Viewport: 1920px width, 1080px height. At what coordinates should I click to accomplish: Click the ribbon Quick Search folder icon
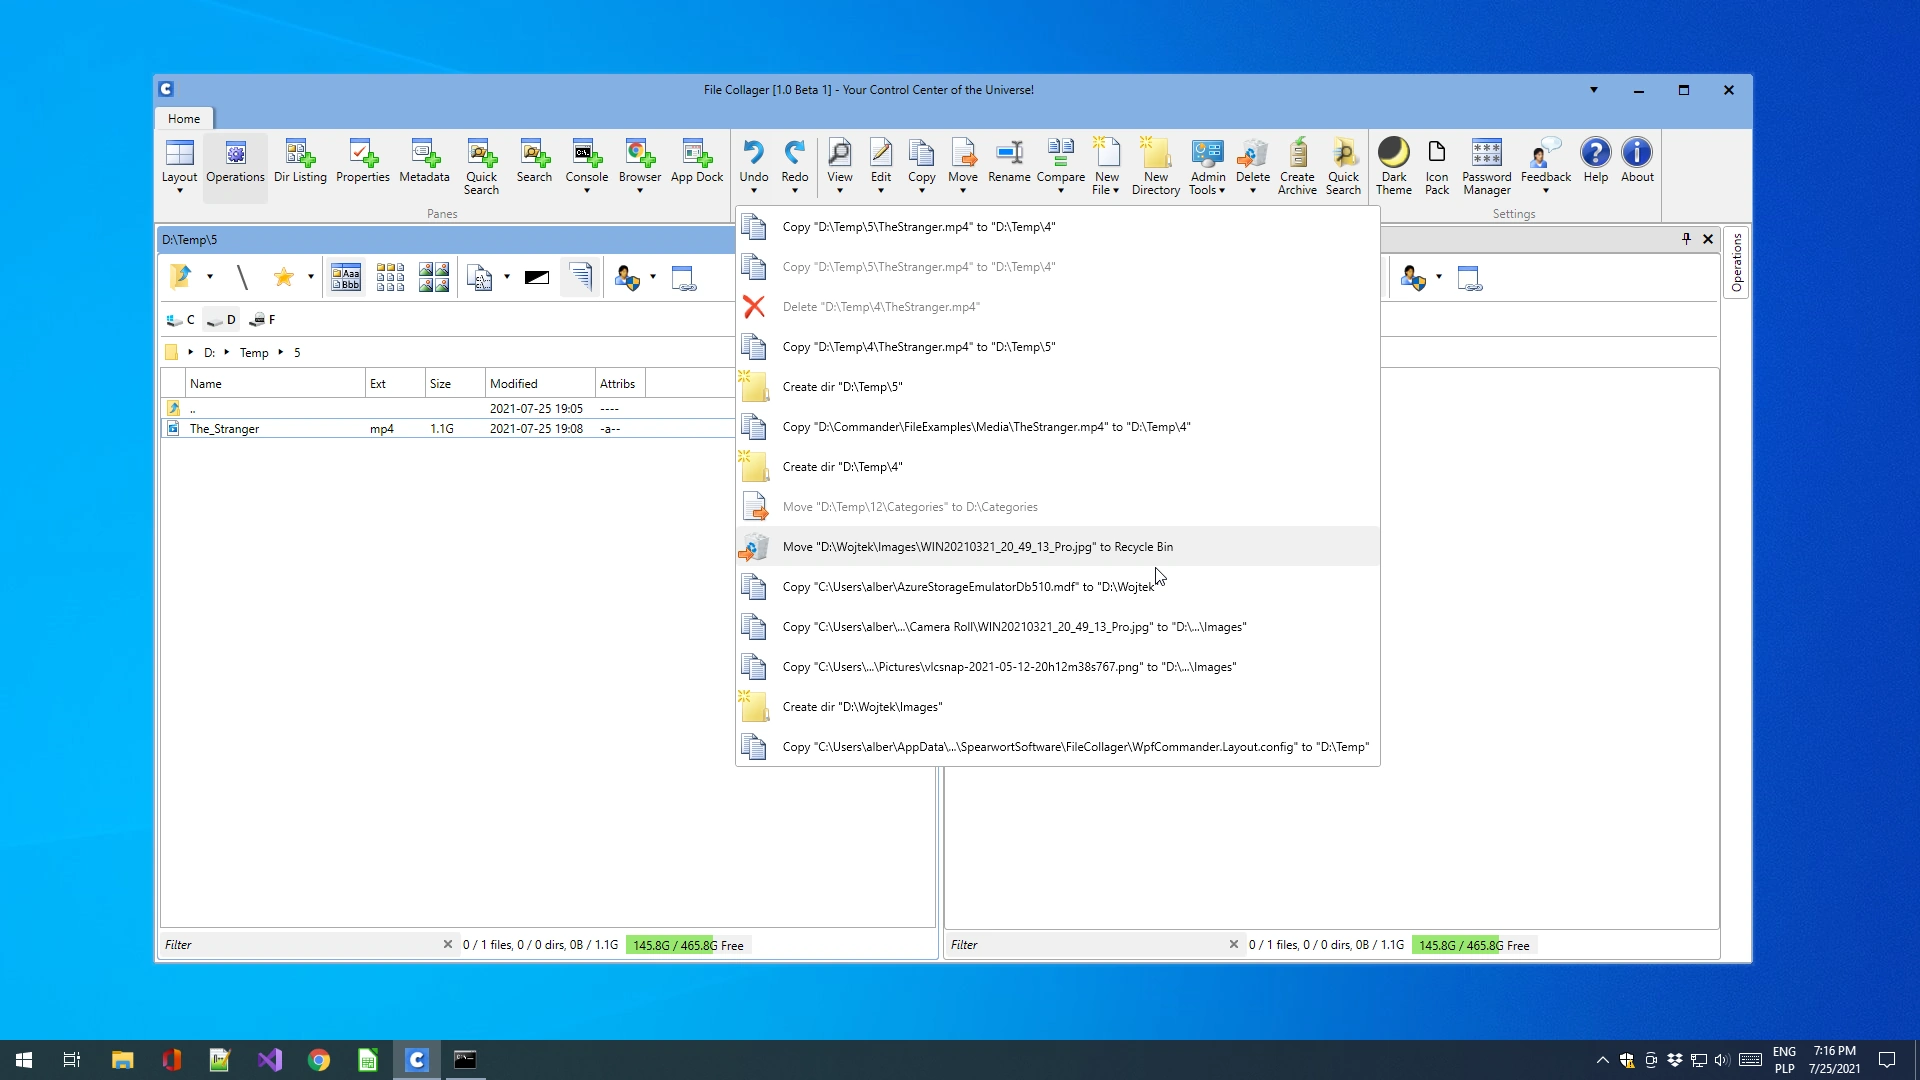coord(1343,152)
